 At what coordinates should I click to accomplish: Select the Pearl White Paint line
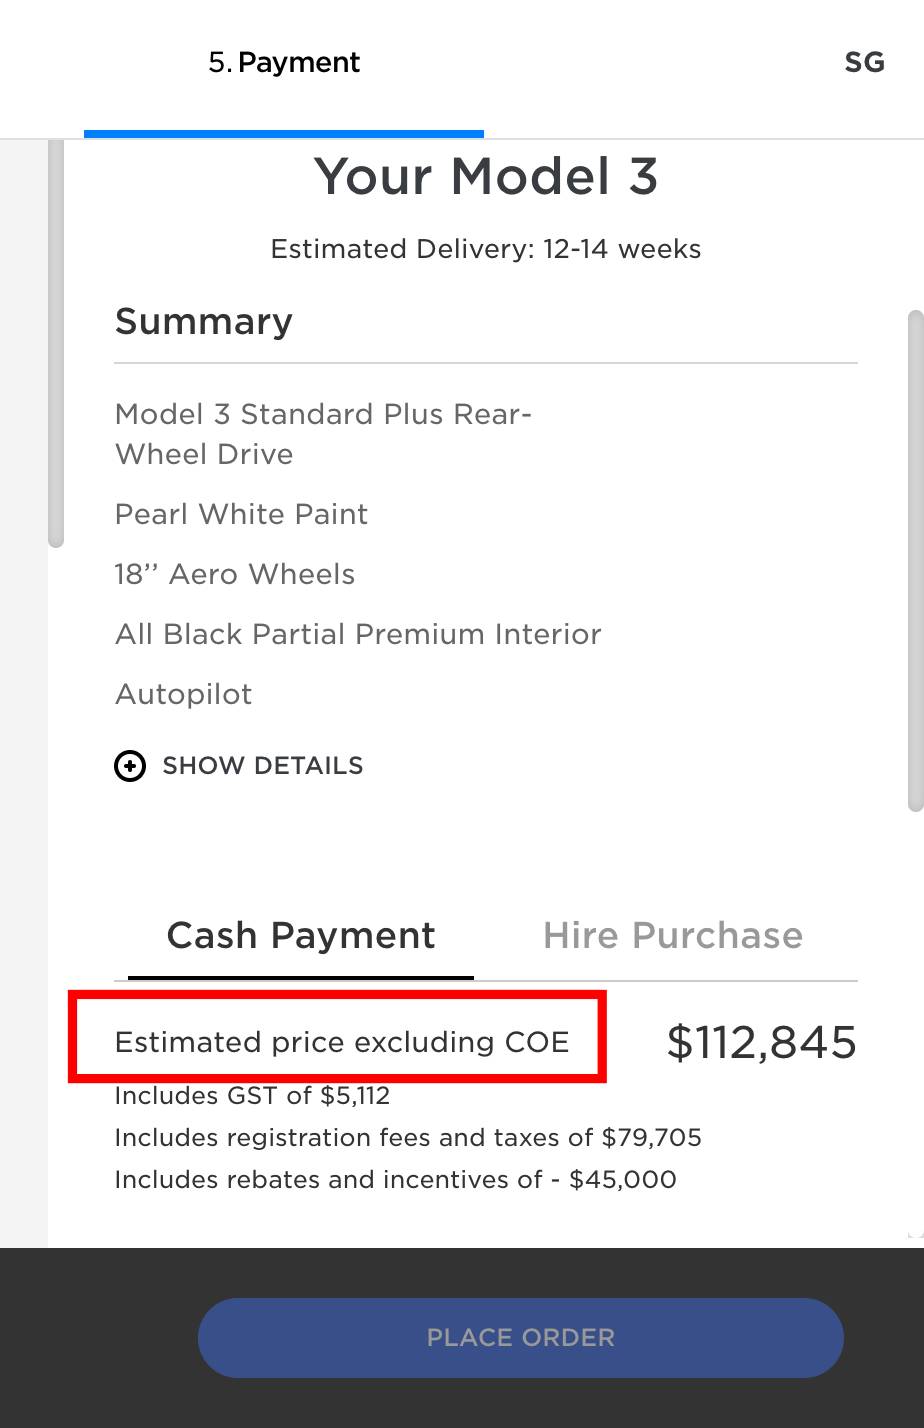tap(241, 514)
